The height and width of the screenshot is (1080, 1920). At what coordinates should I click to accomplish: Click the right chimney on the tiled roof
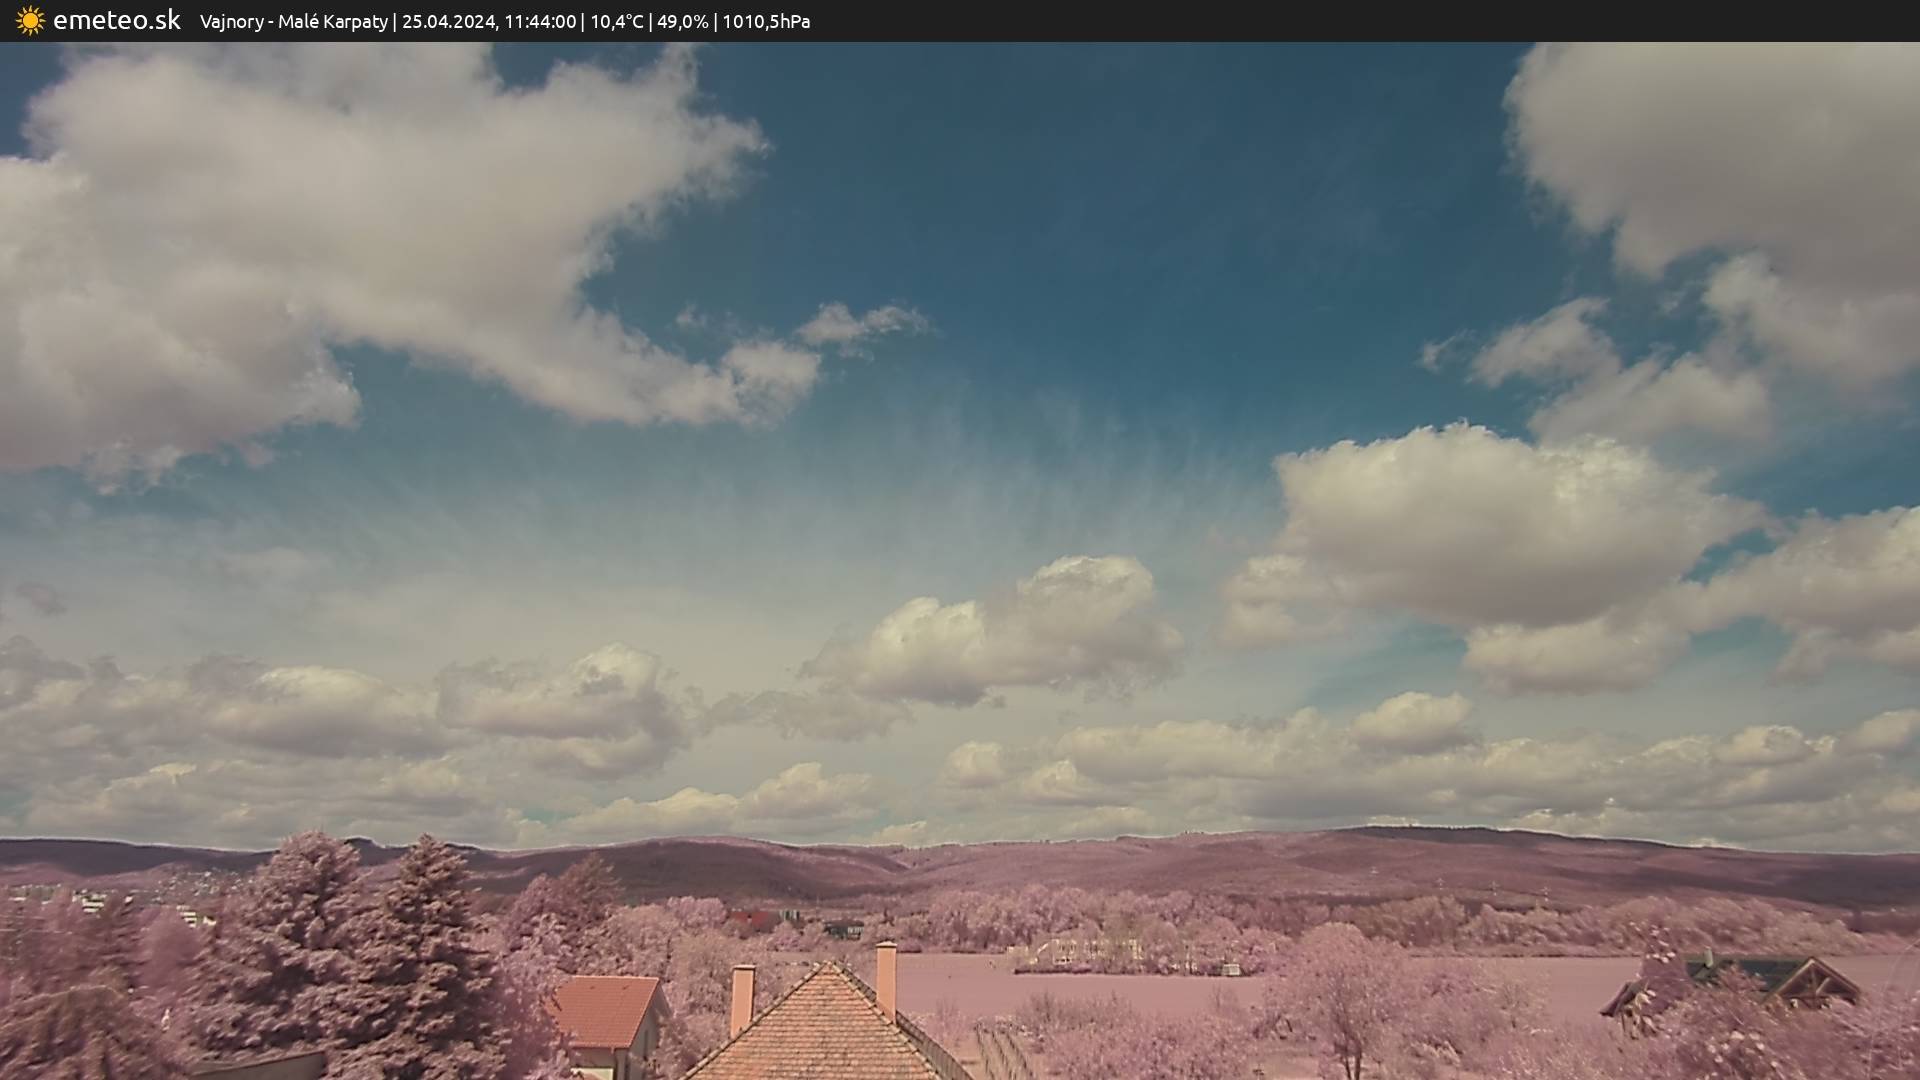pos(886,978)
